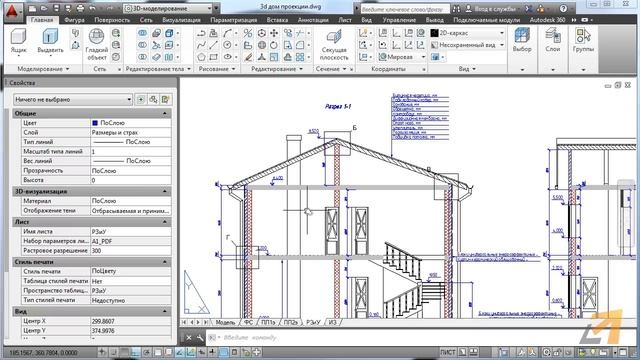Click the Гладкий объект mesh tool

point(97,44)
